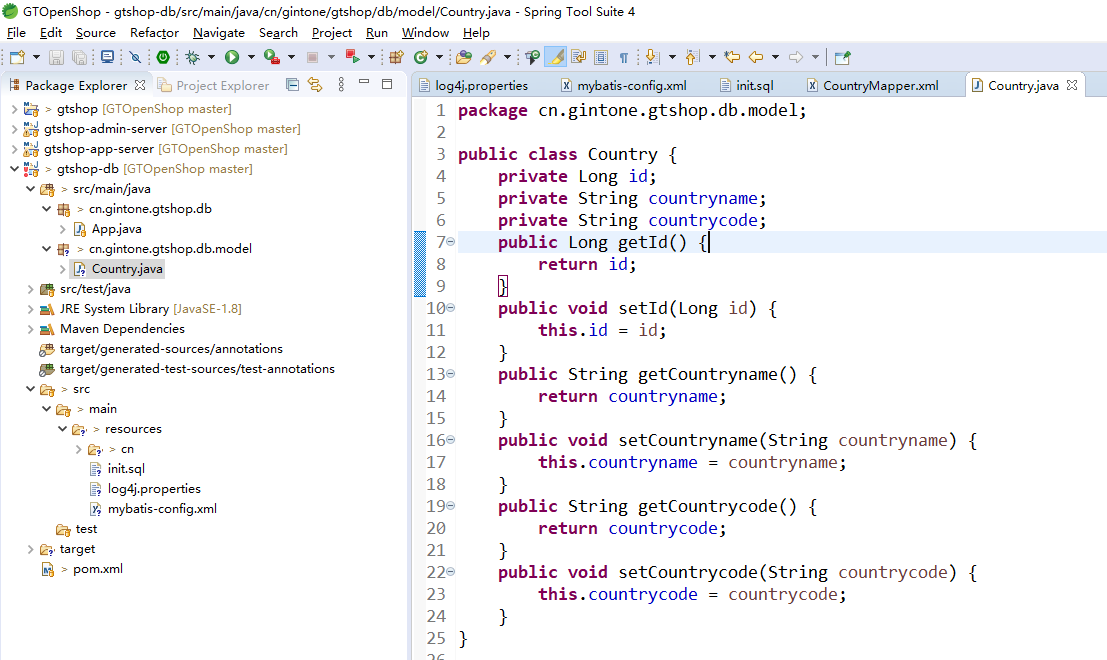This screenshot has height=660, width=1107.
Task: Switch to the CountryMapper.xml editor tab
Action: 880,86
